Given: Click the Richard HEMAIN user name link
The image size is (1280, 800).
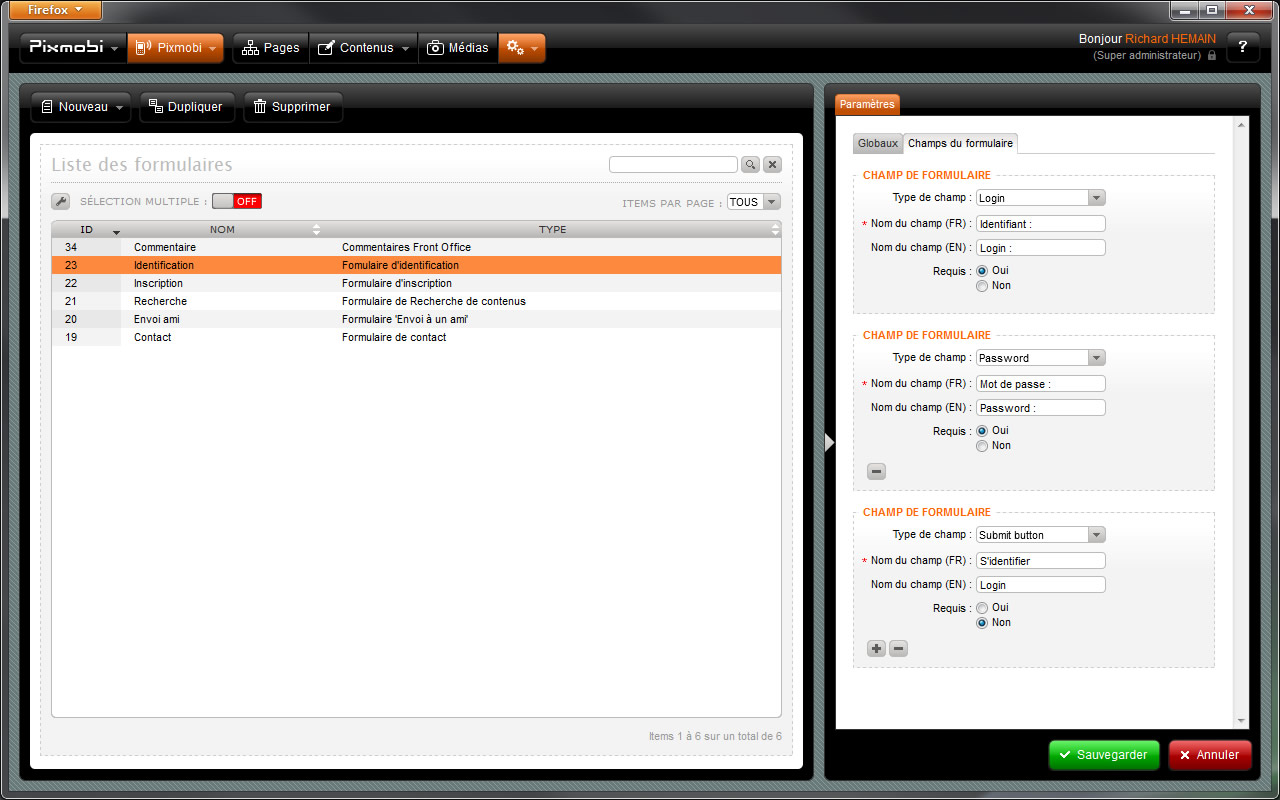Looking at the screenshot, I should tap(1170, 39).
